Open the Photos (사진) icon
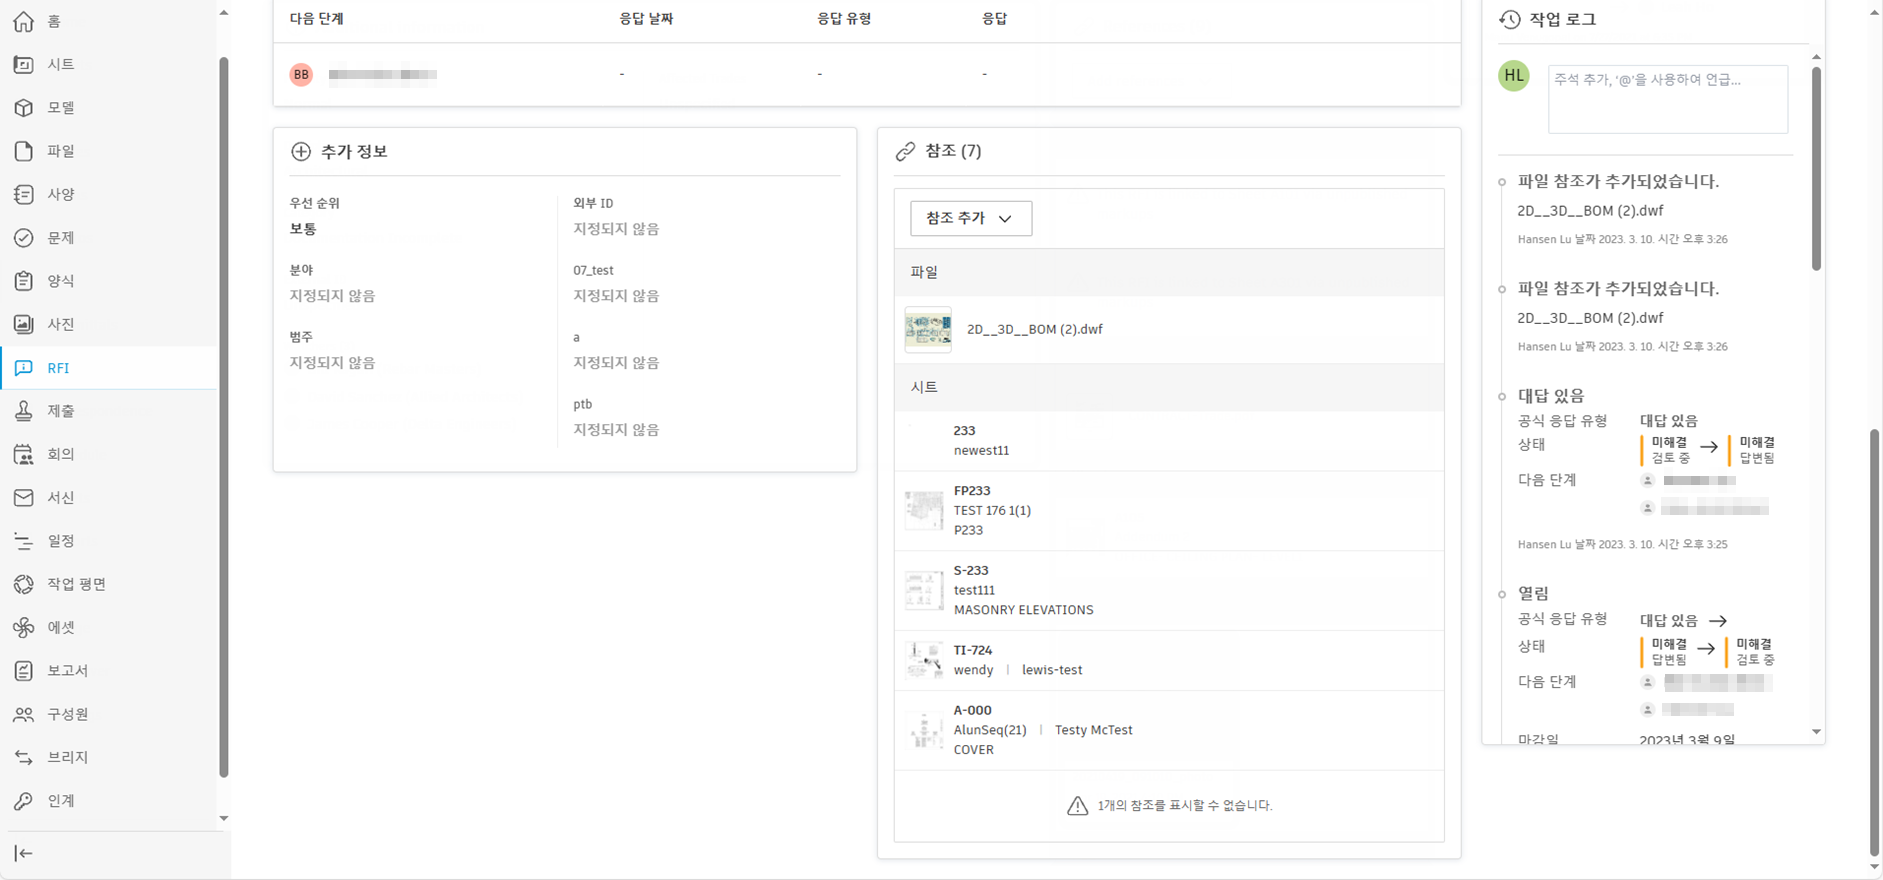The width and height of the screenshot is (1883, 880). [x=24, y=324]
